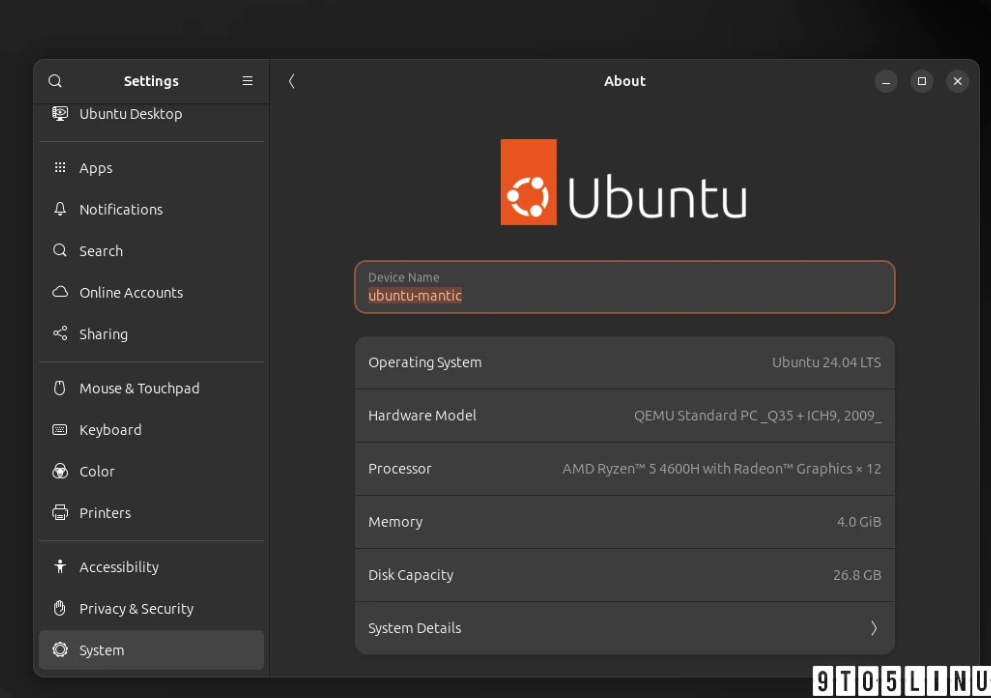This screenshot has width=991, height=698.
Task: Open the Apps settings panel
Action: click(x=151, y=168)
